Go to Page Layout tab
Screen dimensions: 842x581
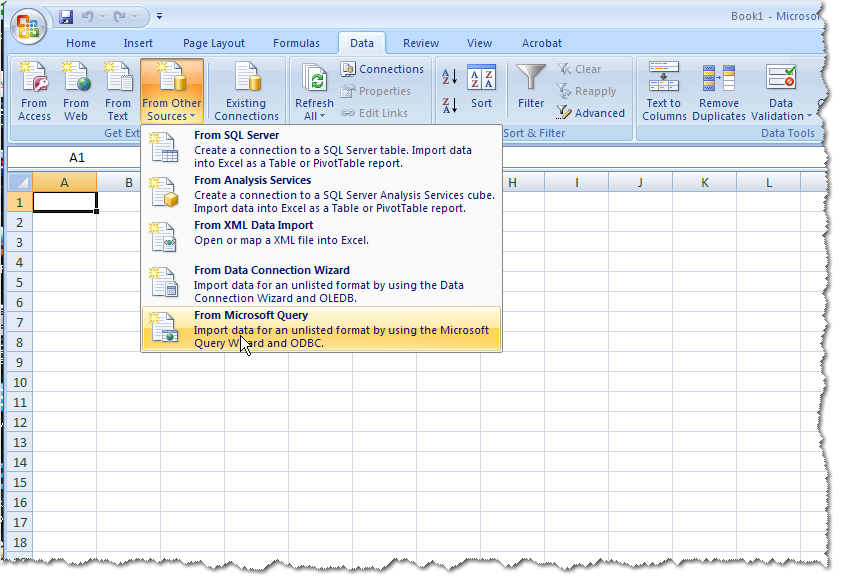pos(214,43)
